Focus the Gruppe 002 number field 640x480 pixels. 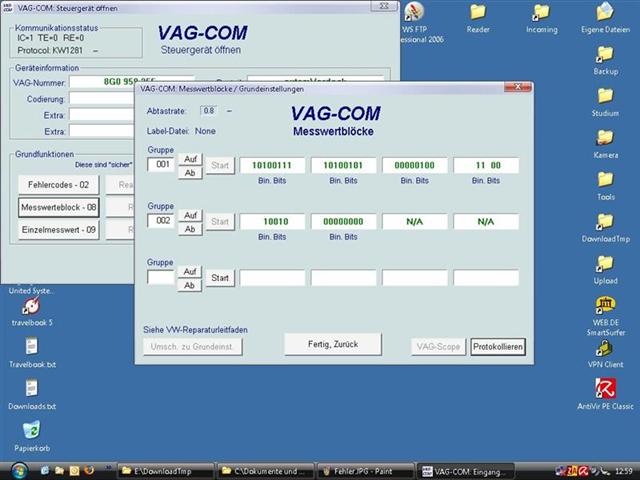pyautogui.click(x=161, y=220)
